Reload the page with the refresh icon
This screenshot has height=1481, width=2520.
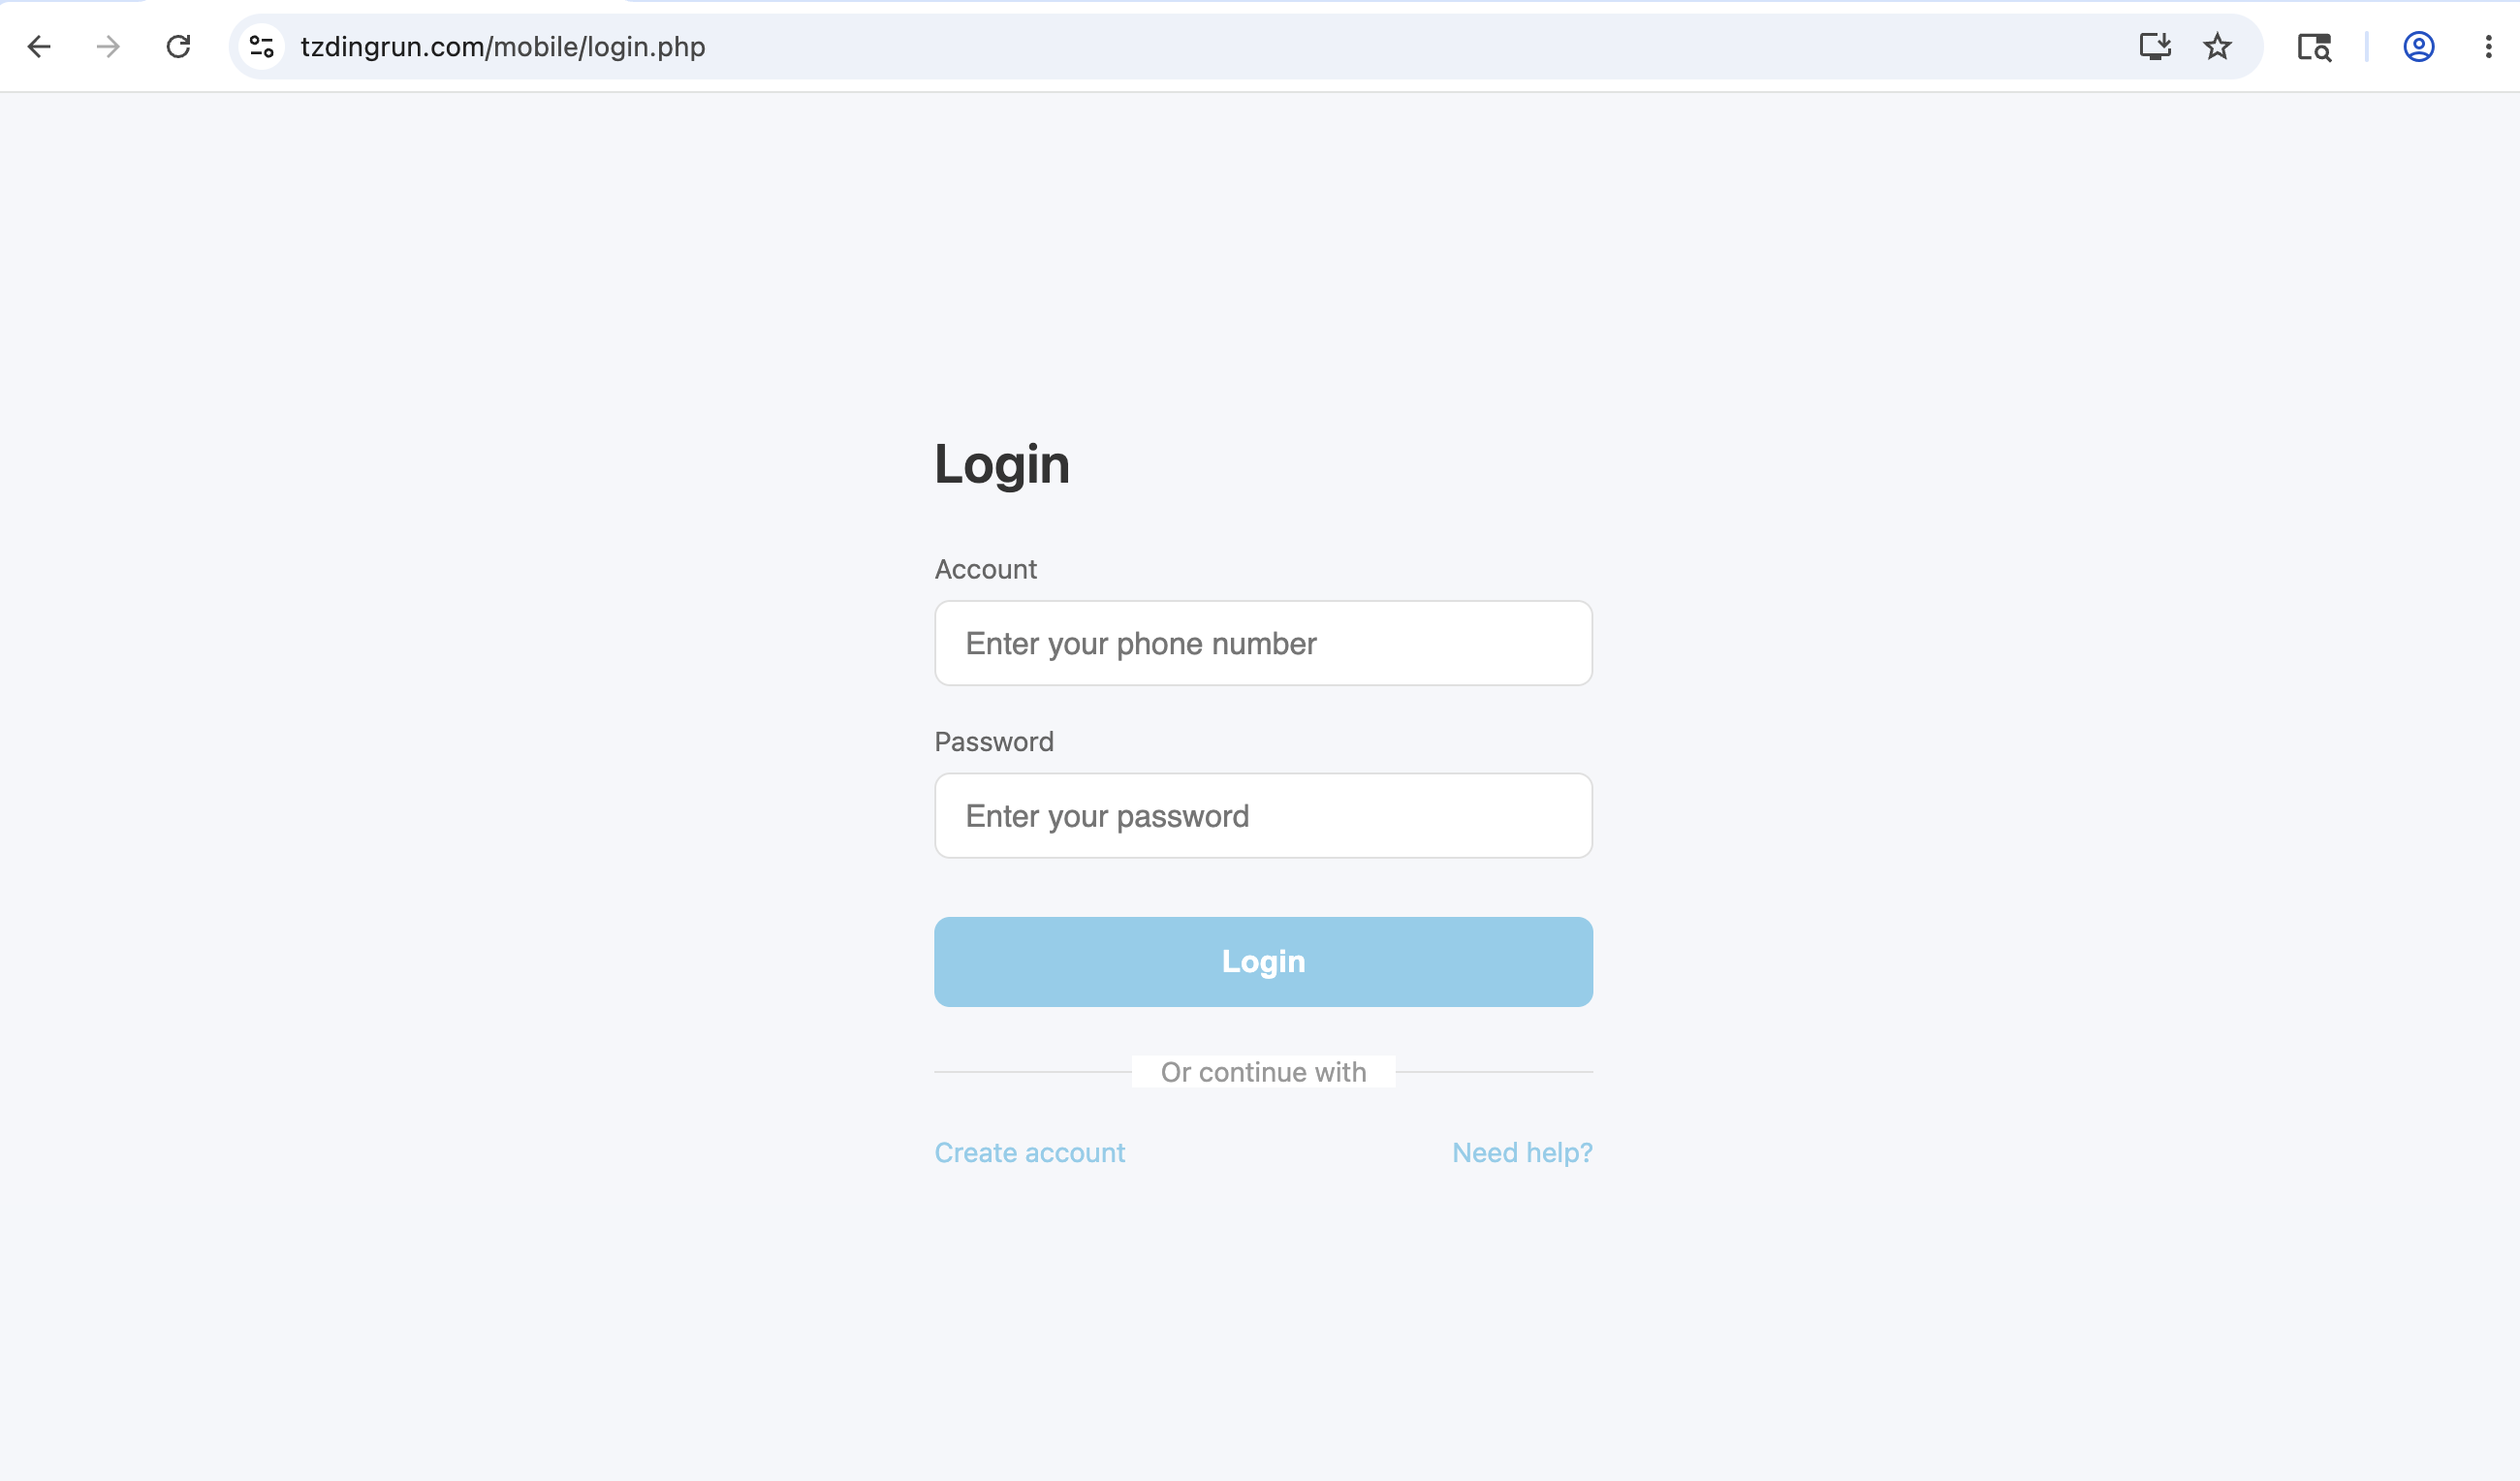click(178, 47)
